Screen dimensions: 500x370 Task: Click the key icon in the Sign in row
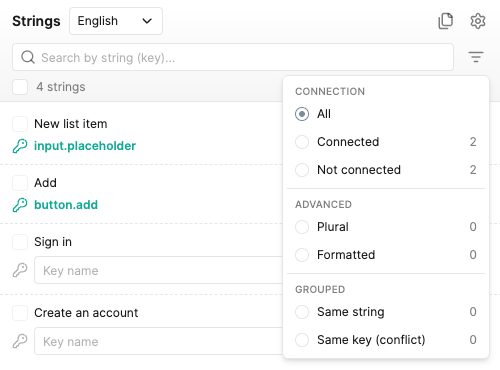20,270
